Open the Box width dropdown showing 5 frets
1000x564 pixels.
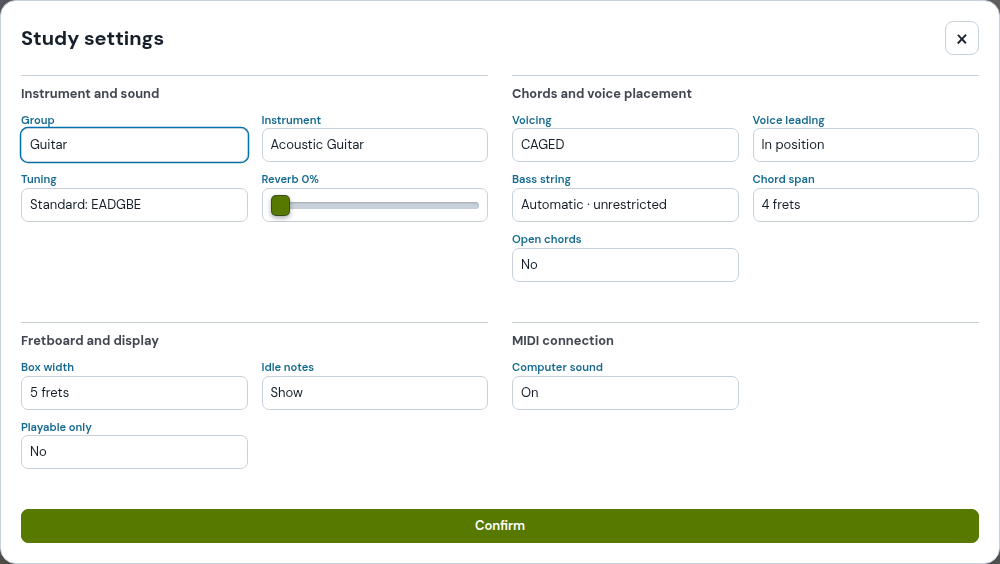coord(135,393)
